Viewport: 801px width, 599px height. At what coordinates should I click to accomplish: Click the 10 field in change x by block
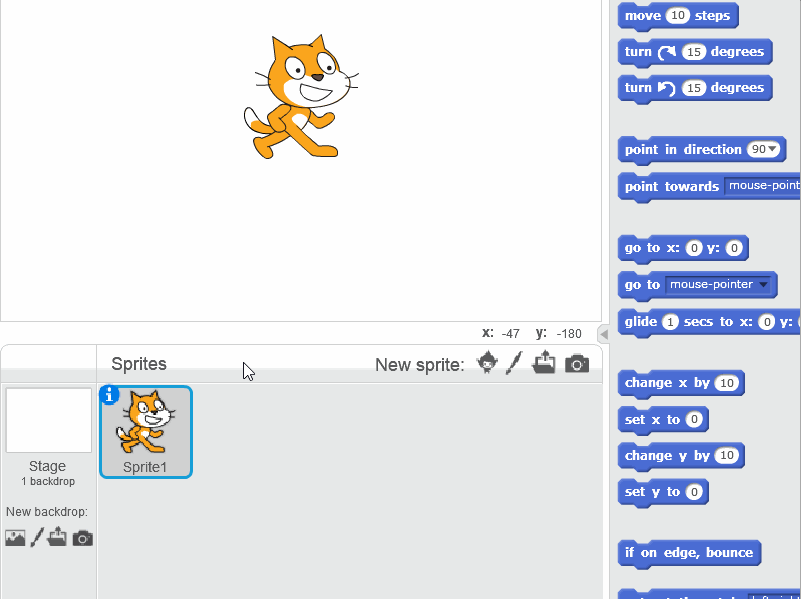point(727,383)
